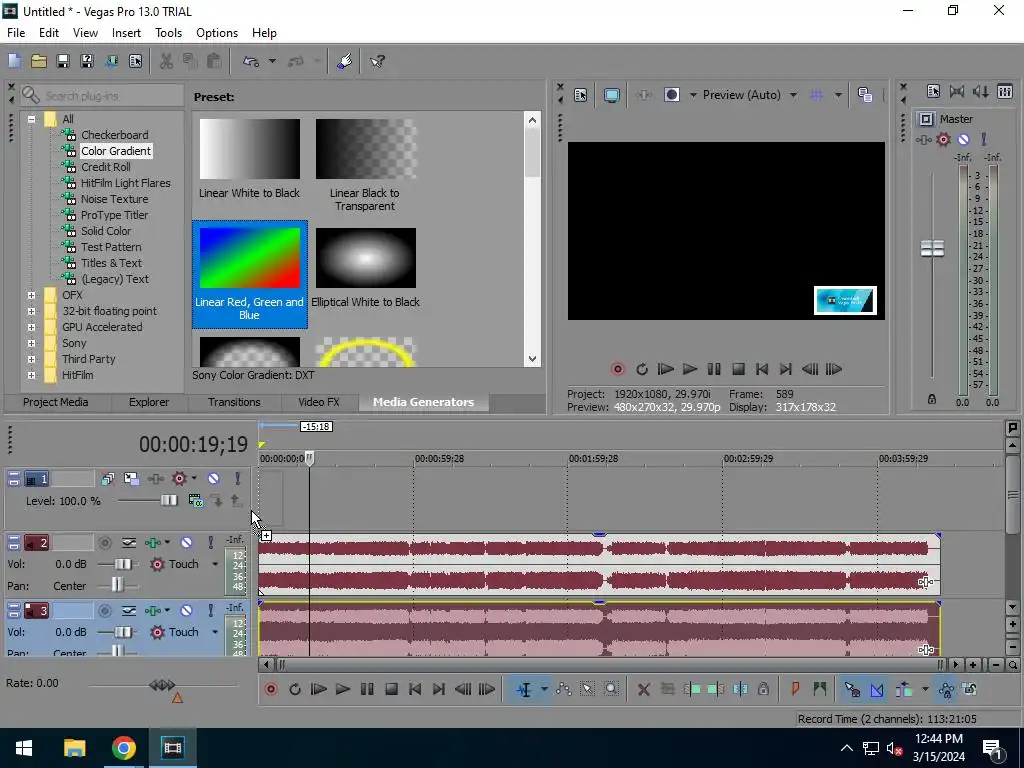Viewport: 1024px width, 768px height.
Task: Toggle Enable Snapping on timeline toolbar
Action: pos(852,690)
